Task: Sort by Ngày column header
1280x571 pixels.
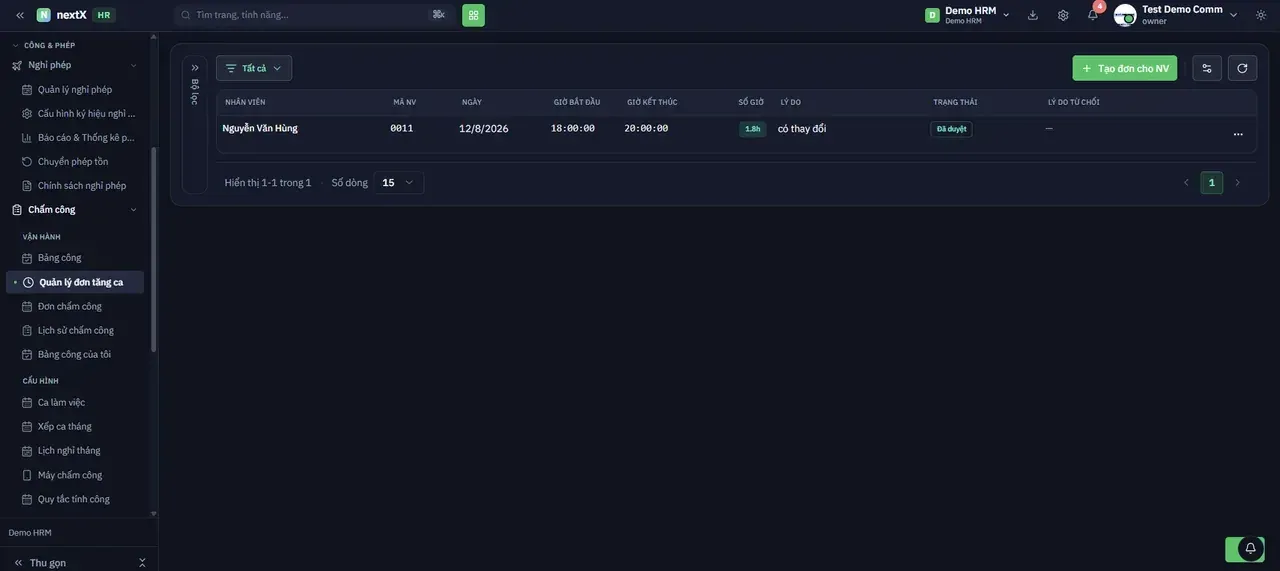Action: [472, 102]
